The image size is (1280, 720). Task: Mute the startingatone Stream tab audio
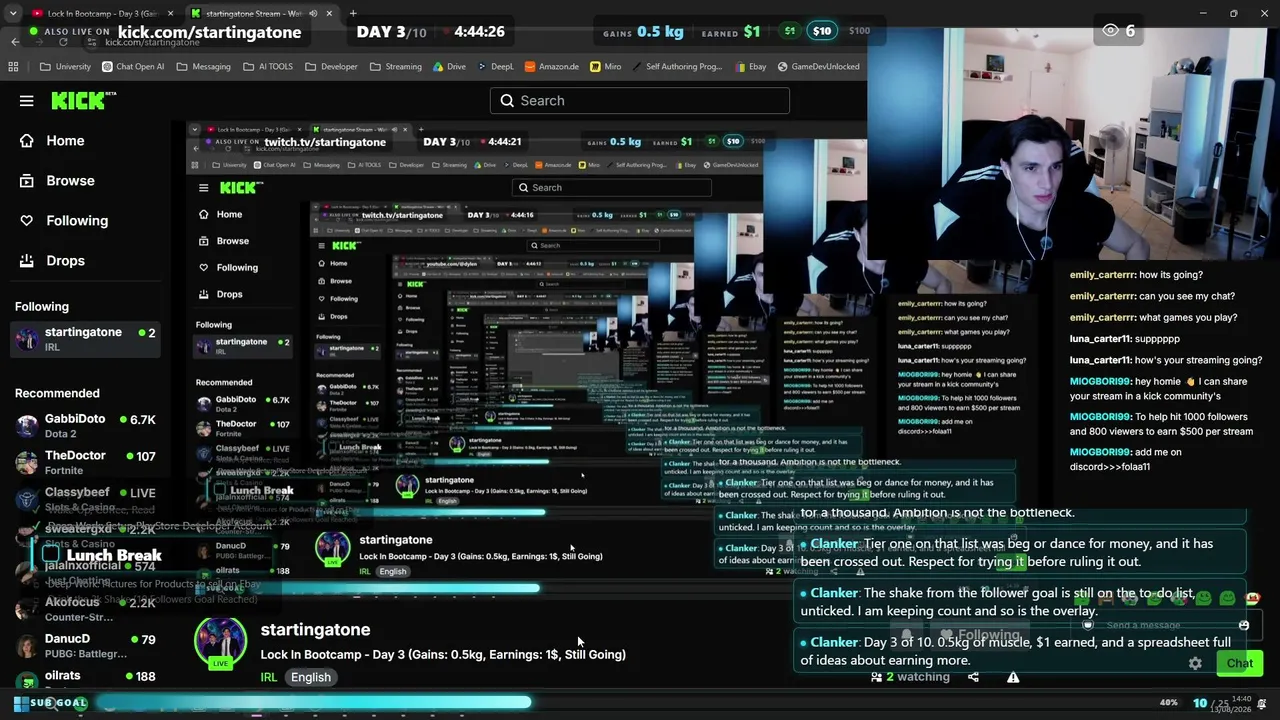click(x=313, y=14)
